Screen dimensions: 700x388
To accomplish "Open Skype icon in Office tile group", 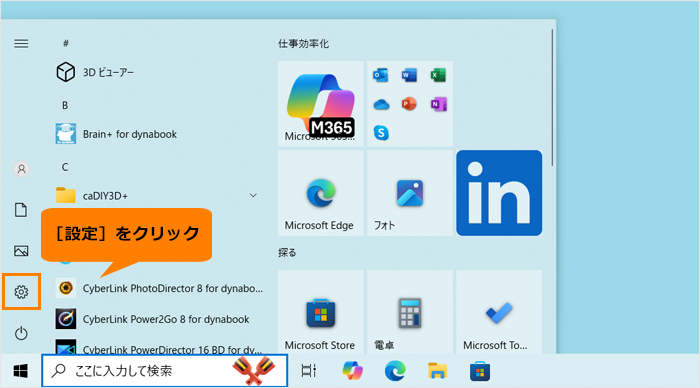I will (381, 133).
